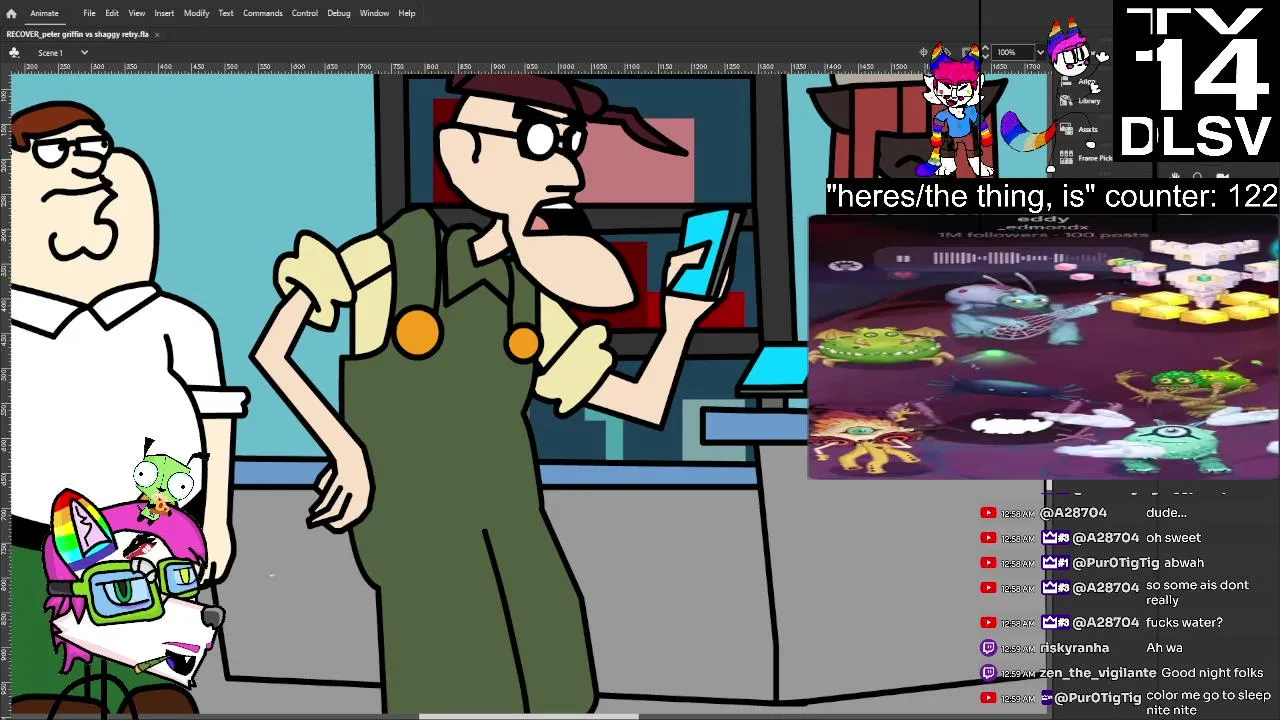Select the RECOVER_peter griffin vs shaggy retry.fla tab
Screen dimensions: 1280x720
point(77,34)
